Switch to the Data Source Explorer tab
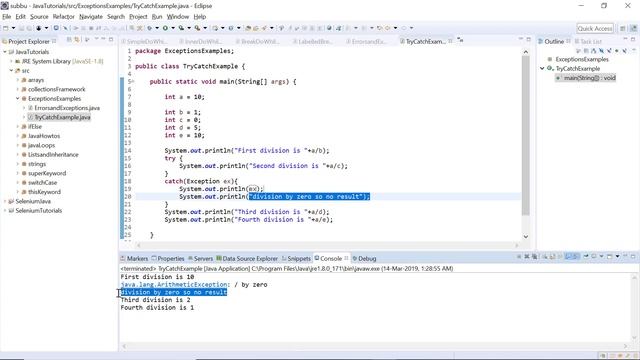 click(247, 258)
